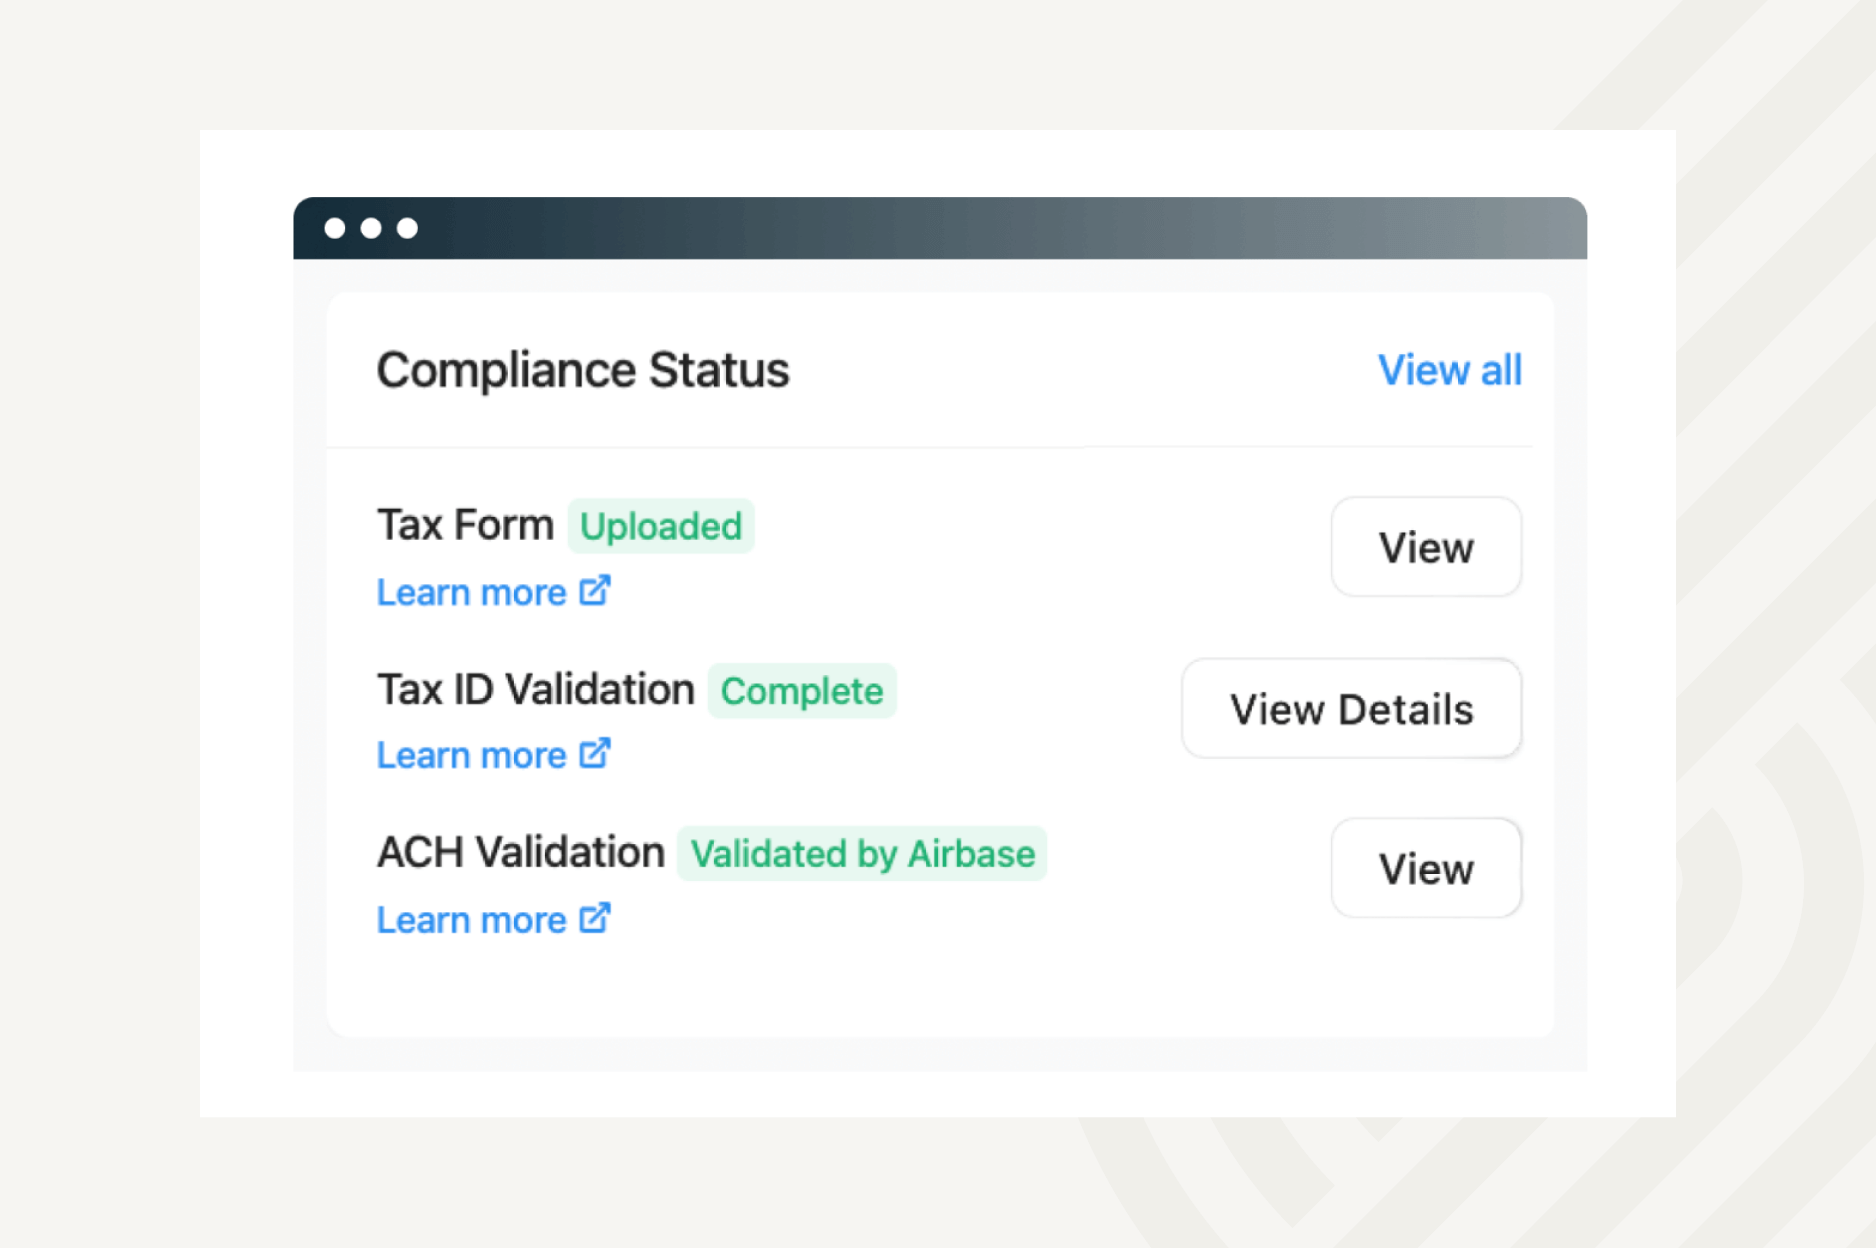Click external link icon under Tax ID Validation
The height and width of the screenshot is (1248, 1876).
[595, 753]
